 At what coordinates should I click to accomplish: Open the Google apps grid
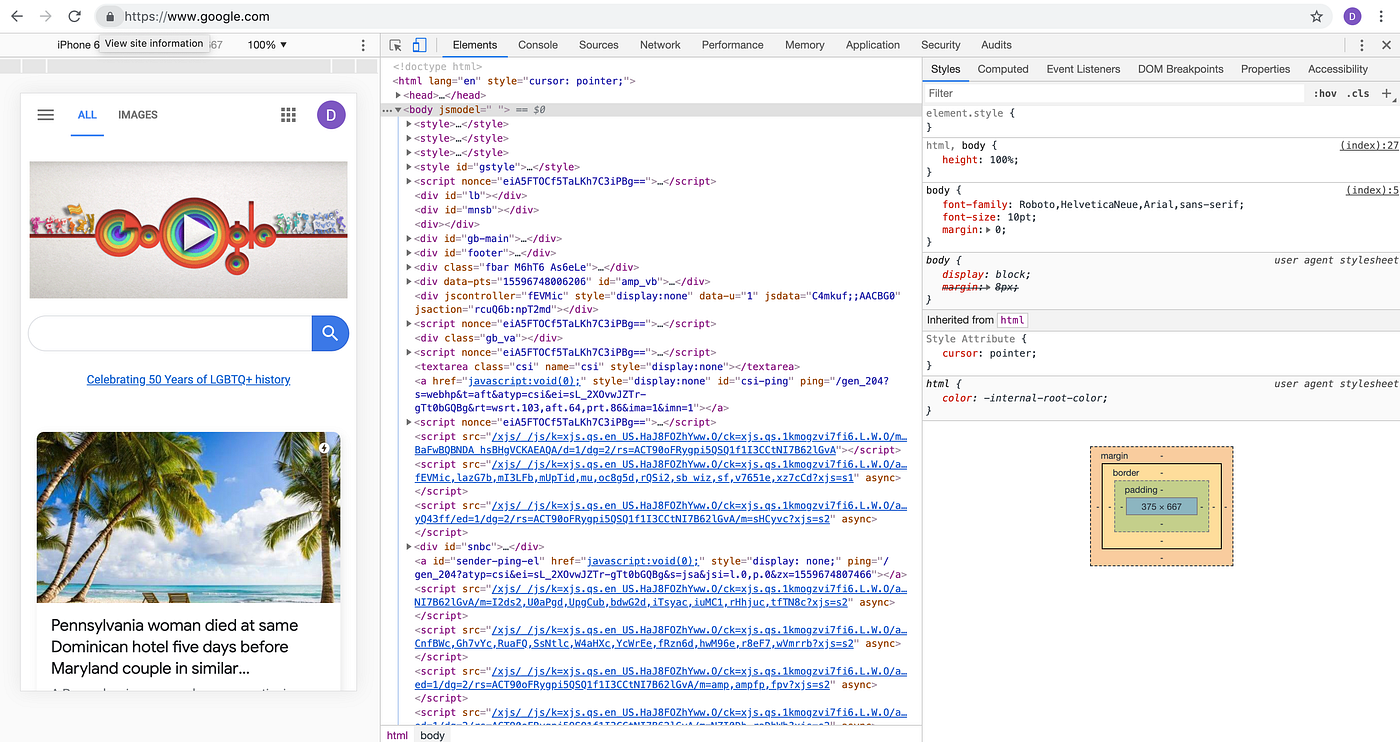[288, 114]
